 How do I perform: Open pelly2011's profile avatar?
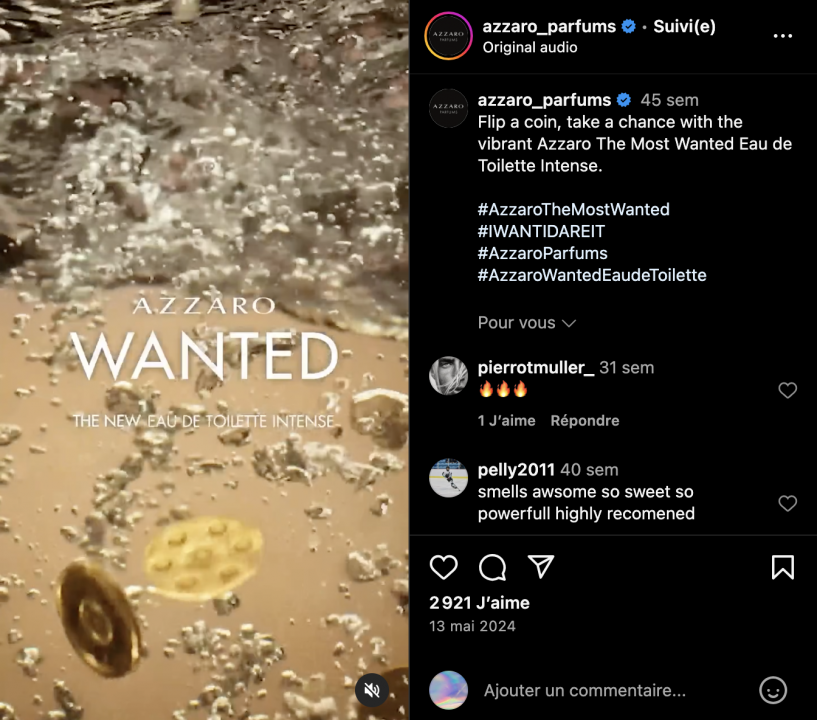[448, 478]
